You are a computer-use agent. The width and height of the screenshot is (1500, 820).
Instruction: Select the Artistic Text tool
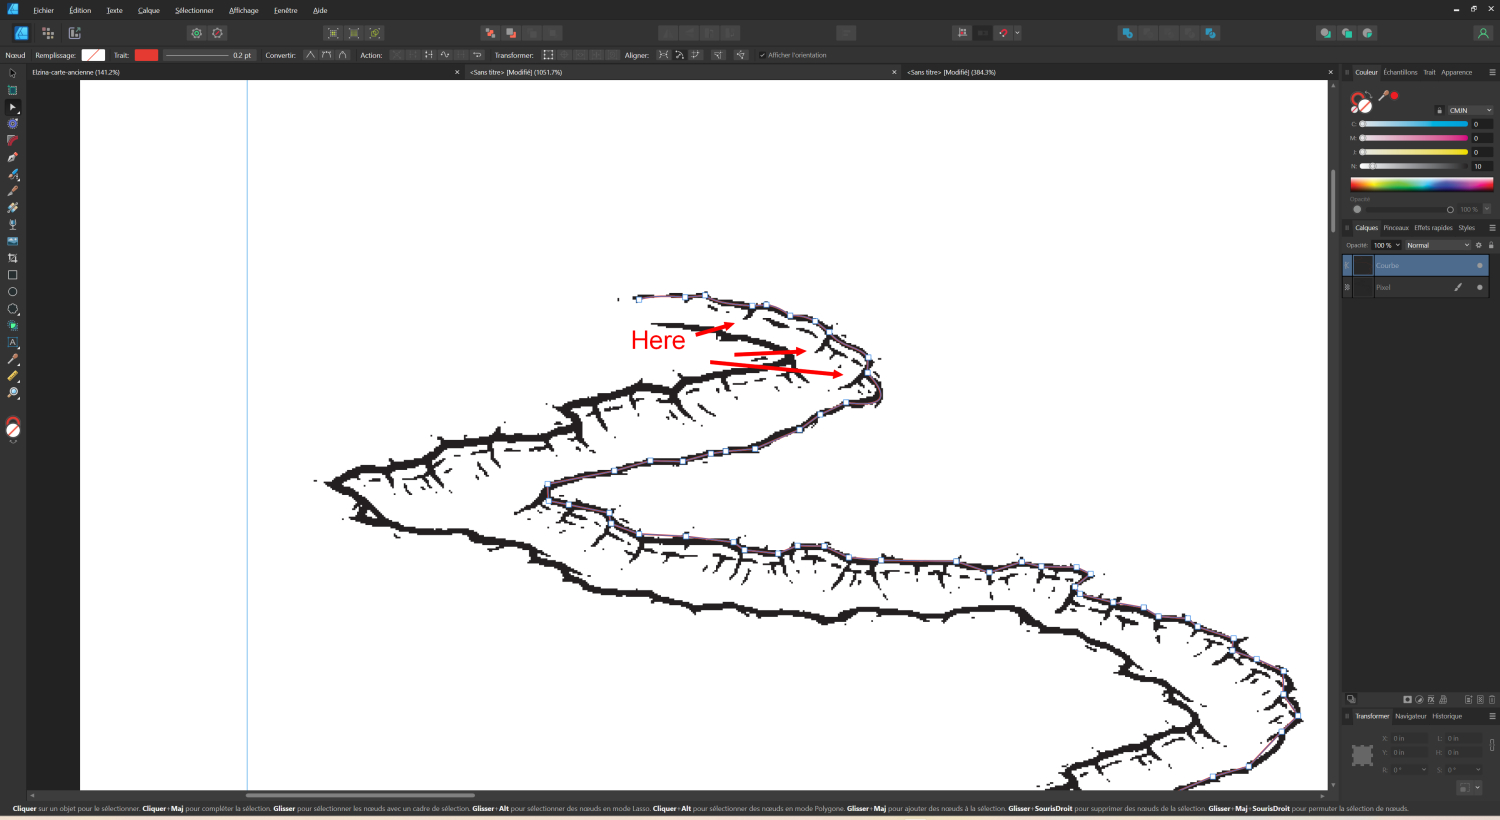tap(12, 342)
